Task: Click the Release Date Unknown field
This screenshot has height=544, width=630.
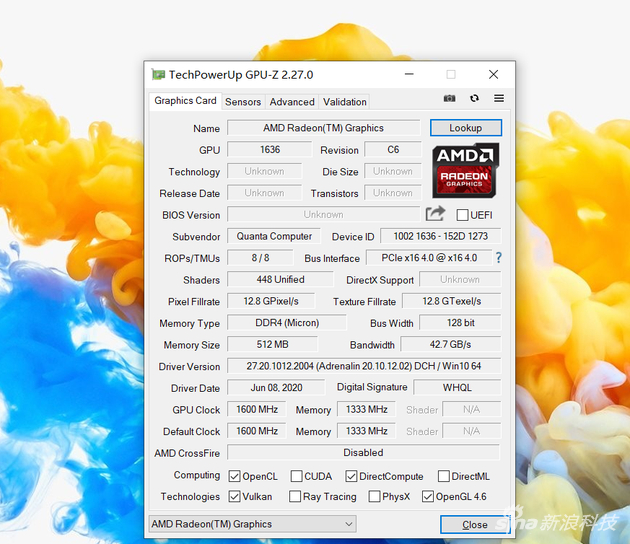Action: (264, 193)
